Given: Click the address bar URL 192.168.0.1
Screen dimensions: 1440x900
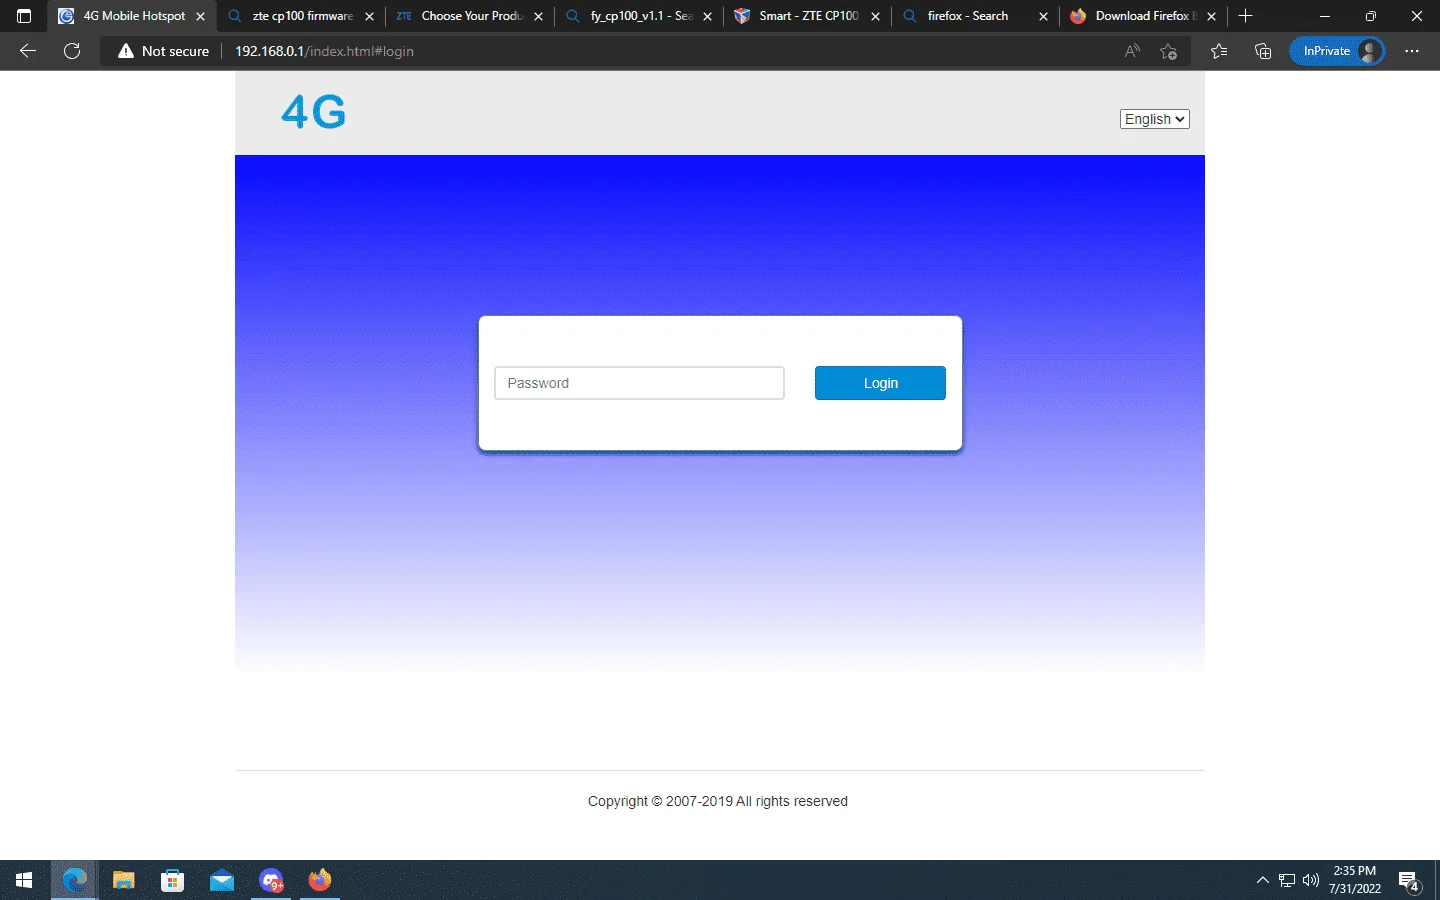Looking at the screenshot, I should tap(324, 51).
